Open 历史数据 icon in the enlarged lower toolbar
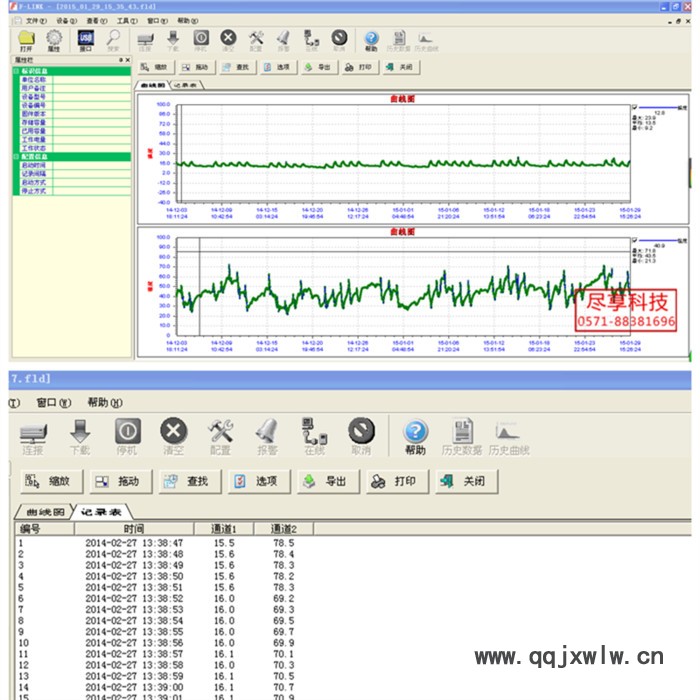Viewport: 700px width, 700px height. [462, 437]
